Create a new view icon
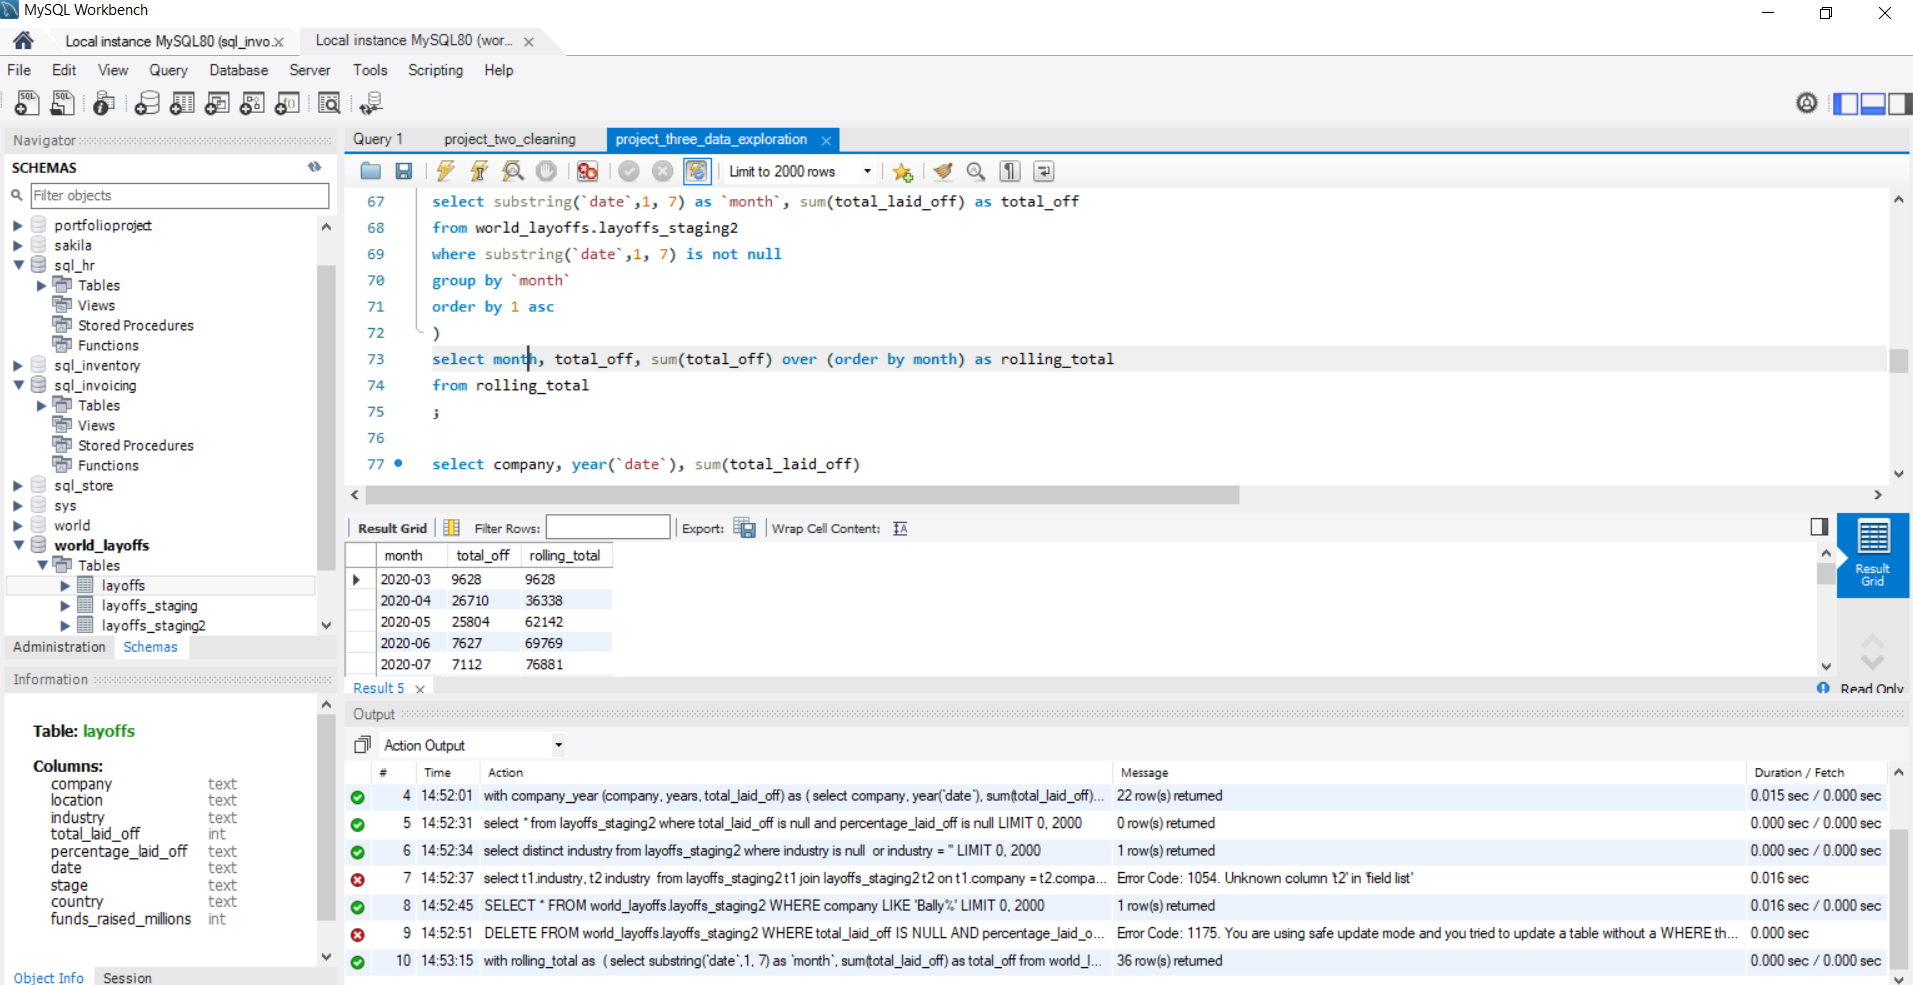This screenshot has height=985, width=1913. click(x=217, y=103)
